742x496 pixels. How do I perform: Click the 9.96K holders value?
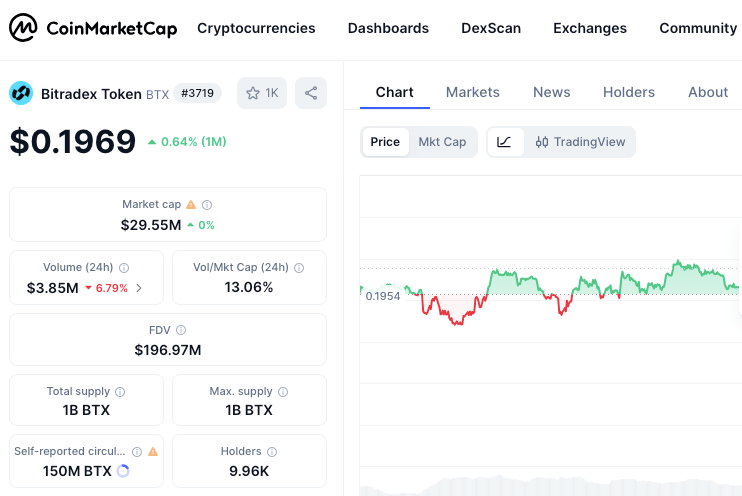(x=249, y=471)
